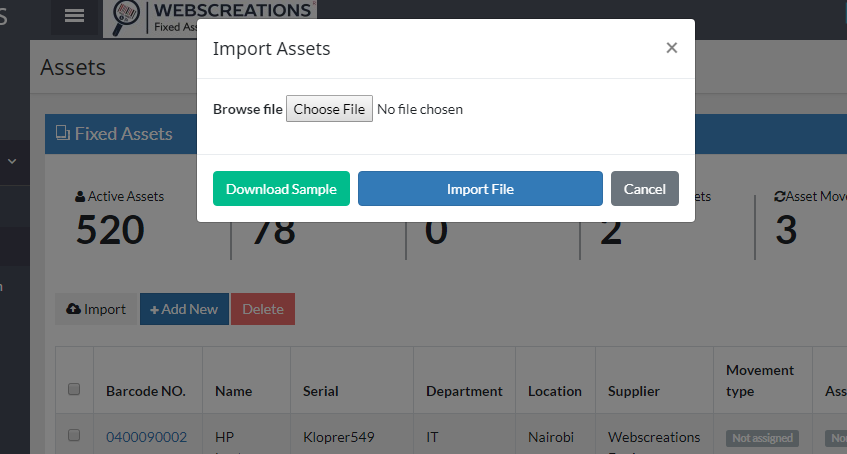Image resolution: width=847 pixels, height=454 pixels.
Task: Tick the select-all checkbox in table header
Action: click(x=74, y=389)
